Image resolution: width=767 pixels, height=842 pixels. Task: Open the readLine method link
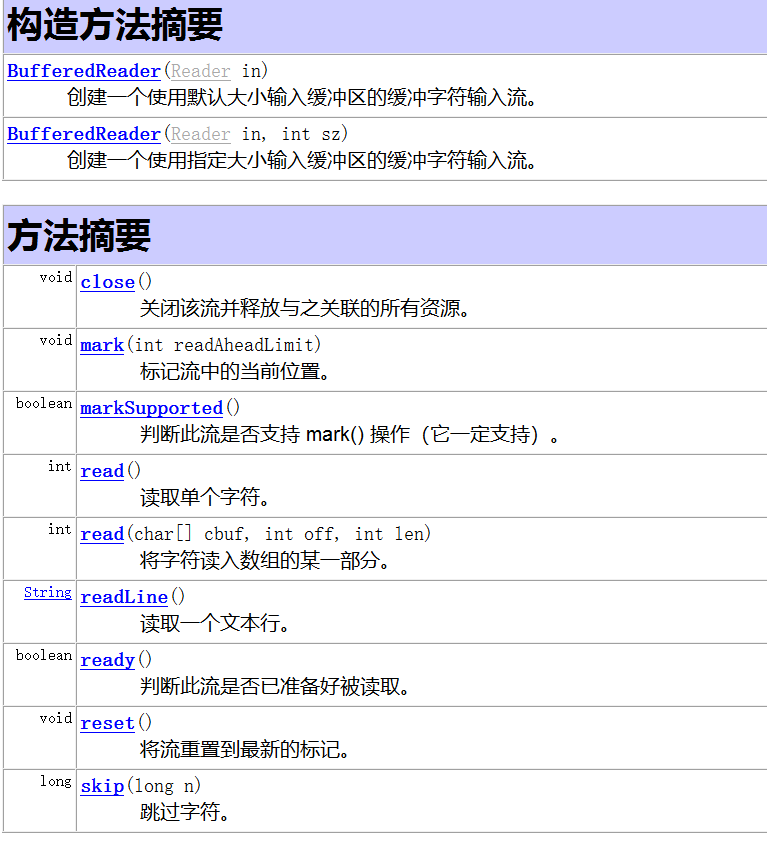(x=124, y=597)
